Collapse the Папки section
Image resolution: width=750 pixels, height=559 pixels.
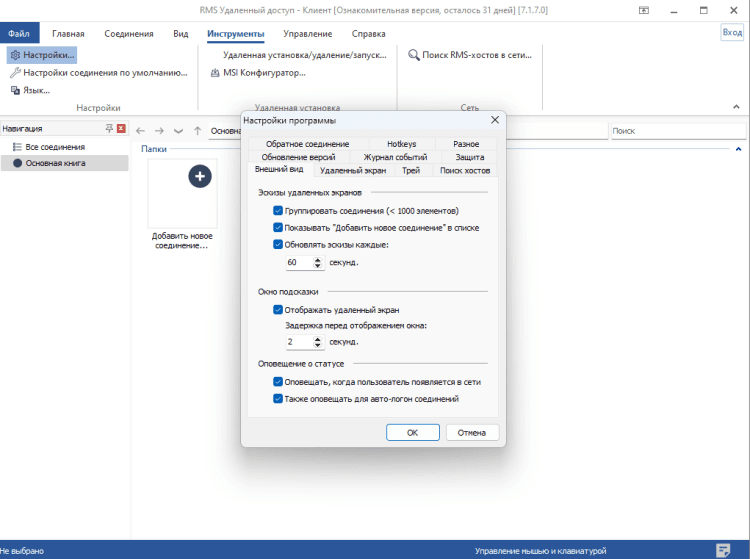point(738,149)
